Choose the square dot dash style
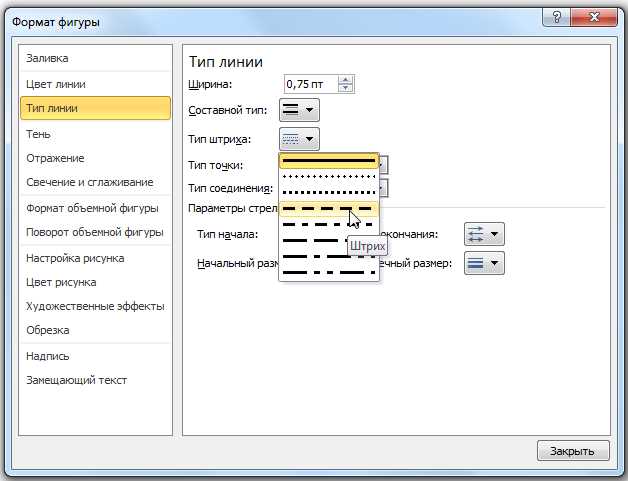628x481 pixels. pos(329,193)
